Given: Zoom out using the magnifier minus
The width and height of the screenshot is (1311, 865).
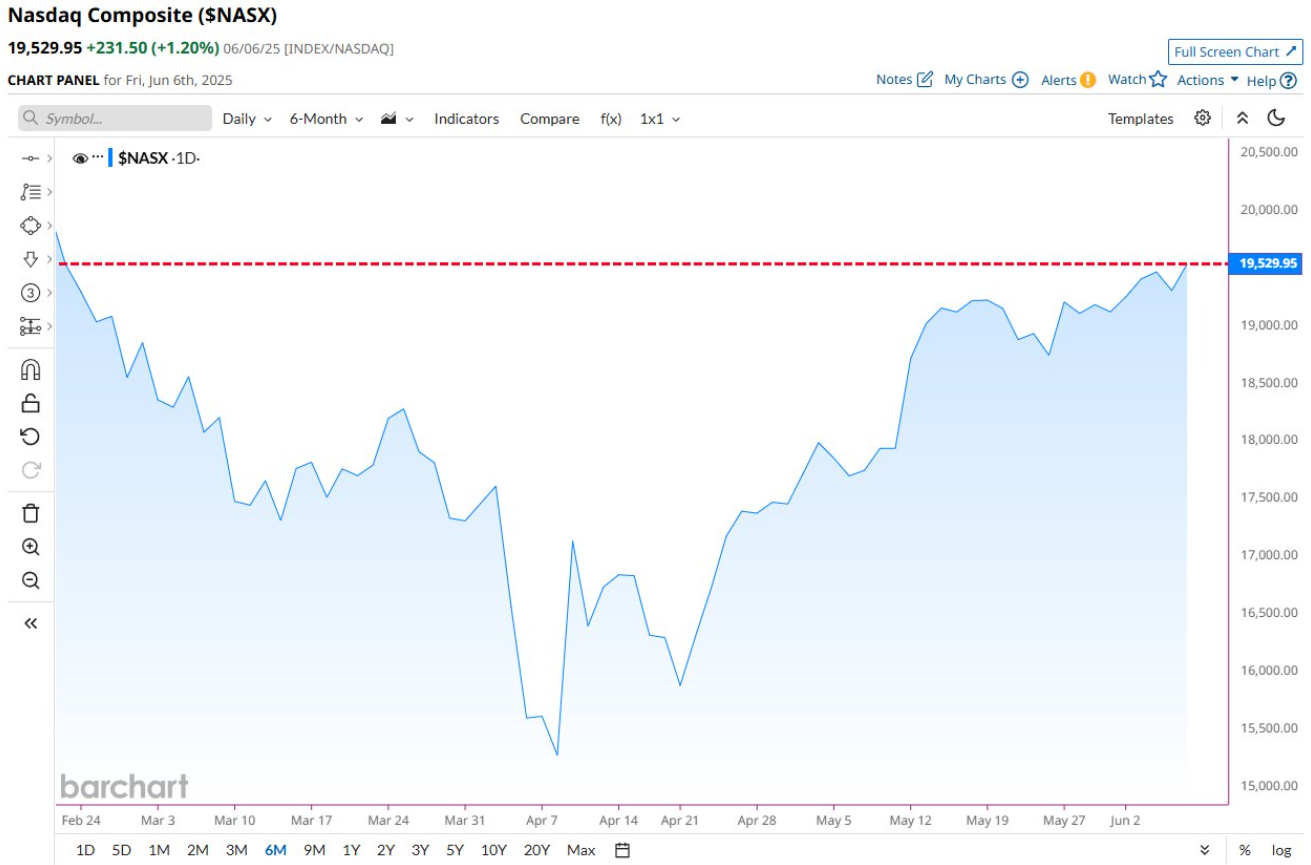Looking at the screenshot, I should 30,581.
